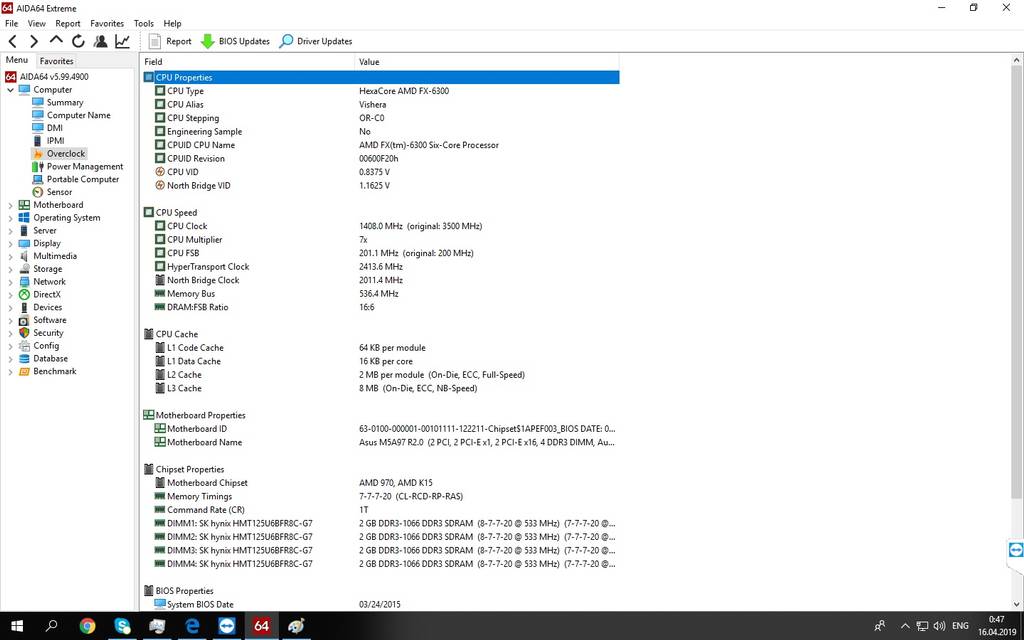
Task: Open the Tools menu
Action: tap(144, 24)
